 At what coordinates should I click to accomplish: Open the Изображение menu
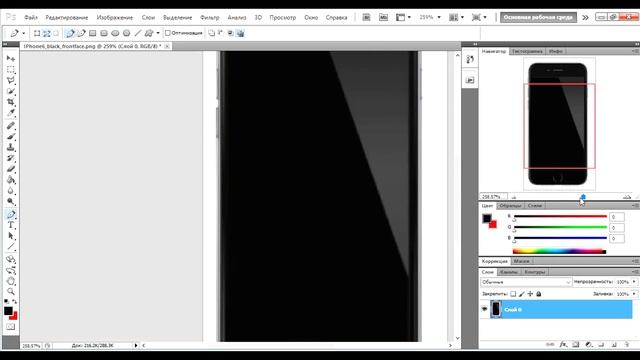click(x=115, y=18)
